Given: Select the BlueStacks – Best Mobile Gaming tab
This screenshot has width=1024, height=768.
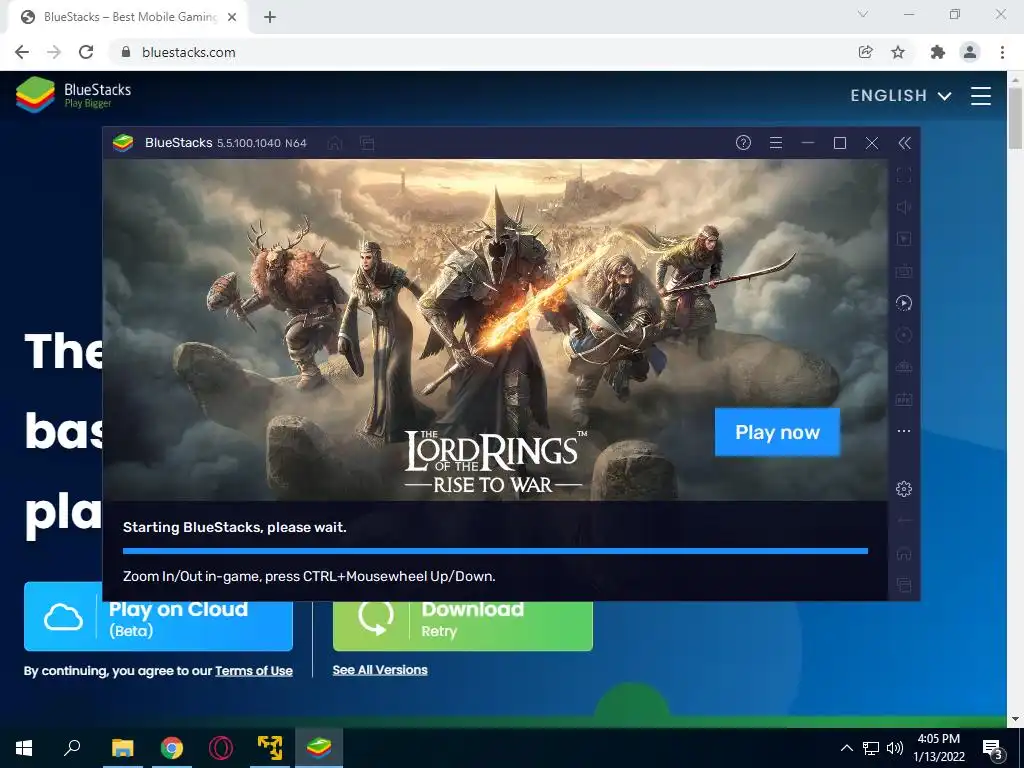Looking at the screenshot, I should click(129, 17).
